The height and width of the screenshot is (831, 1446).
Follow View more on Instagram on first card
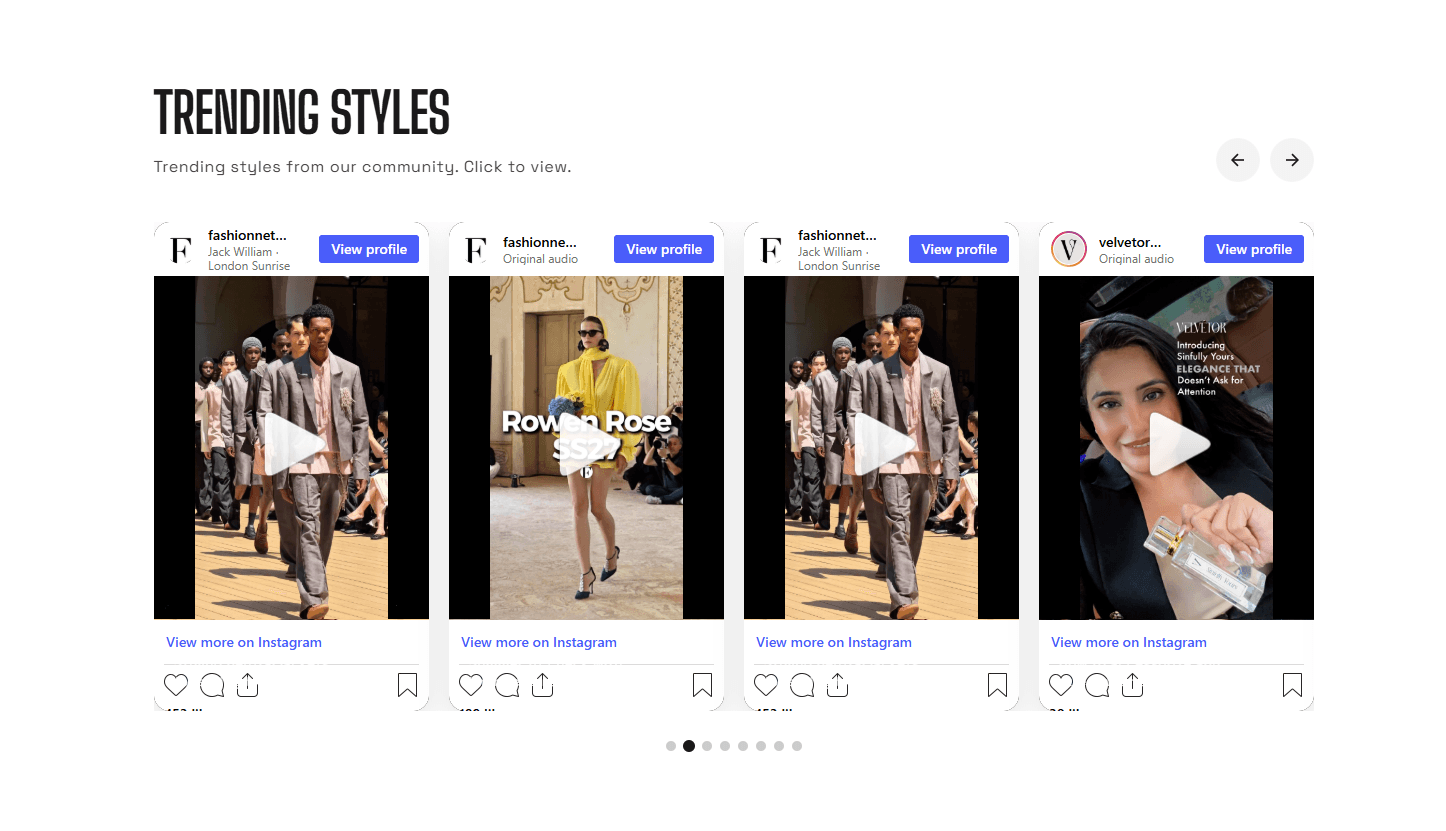(x=244, y=642)
